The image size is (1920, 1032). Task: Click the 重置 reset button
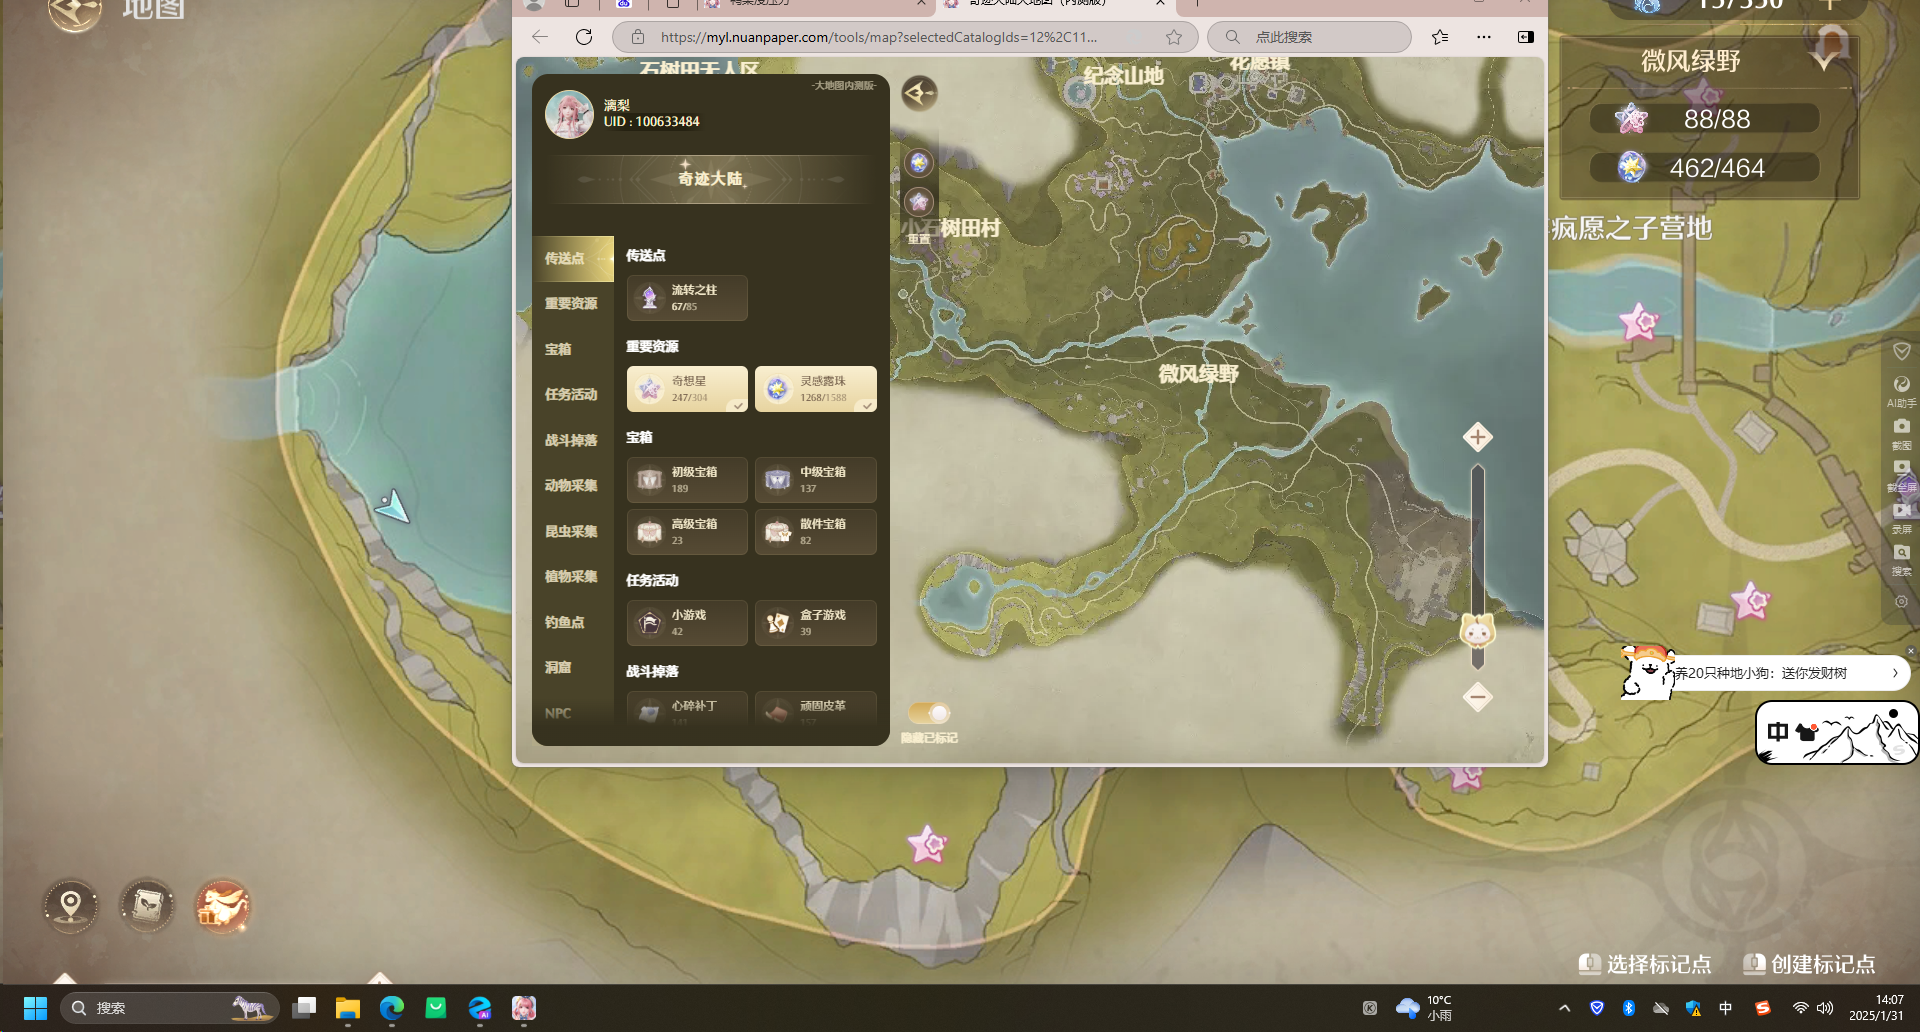coord(919,239)
